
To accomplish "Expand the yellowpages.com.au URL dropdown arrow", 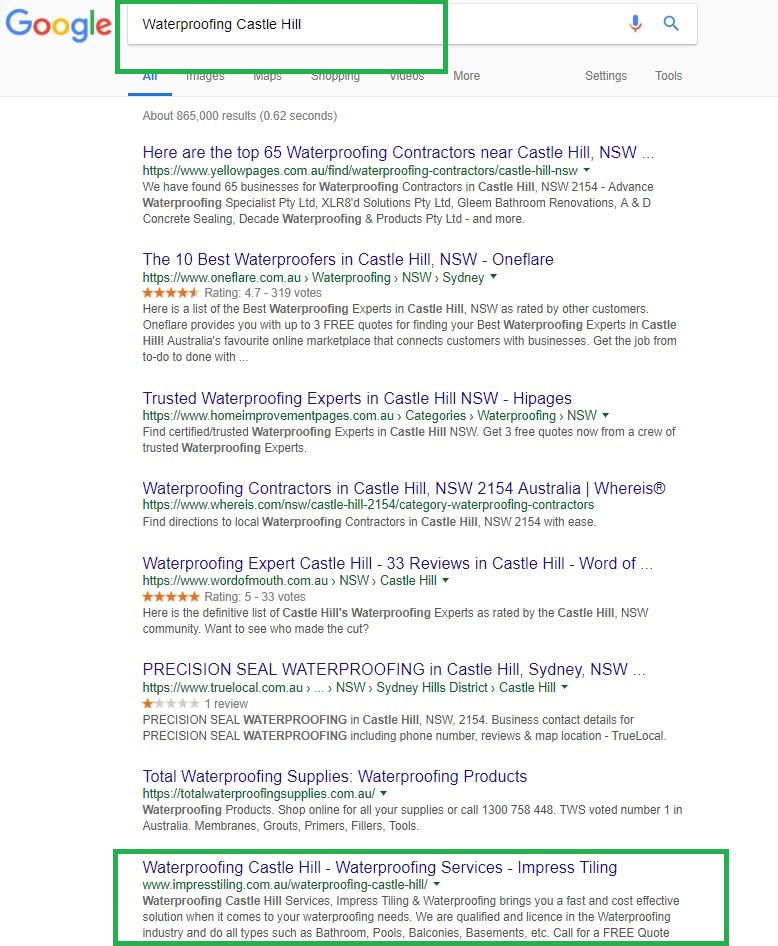I will pos(586,171).
